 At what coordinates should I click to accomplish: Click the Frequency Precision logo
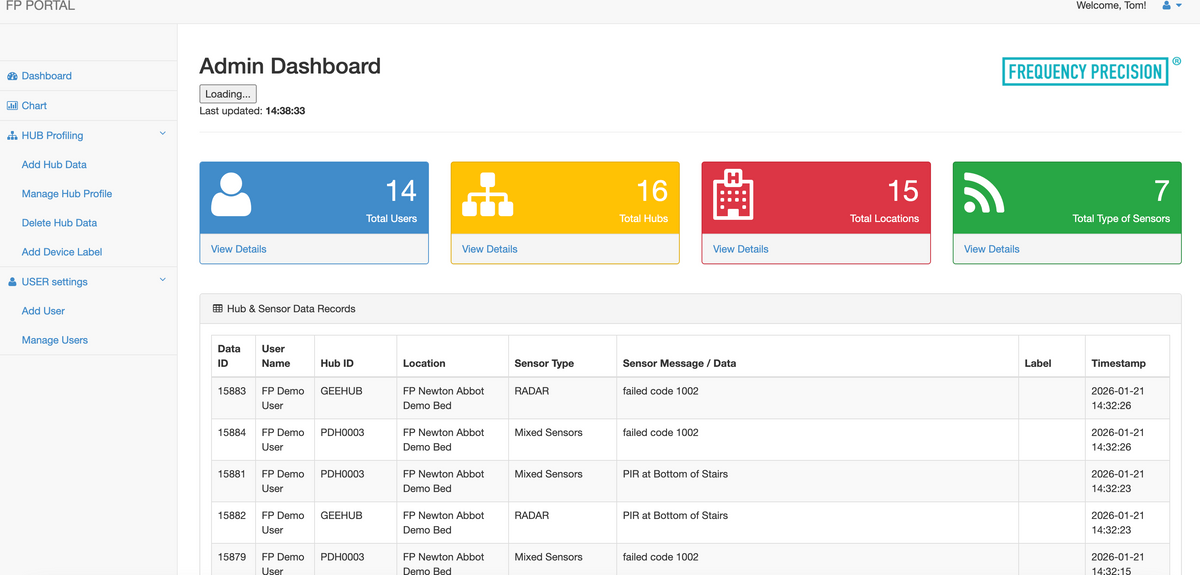[x=1085, y=71]
